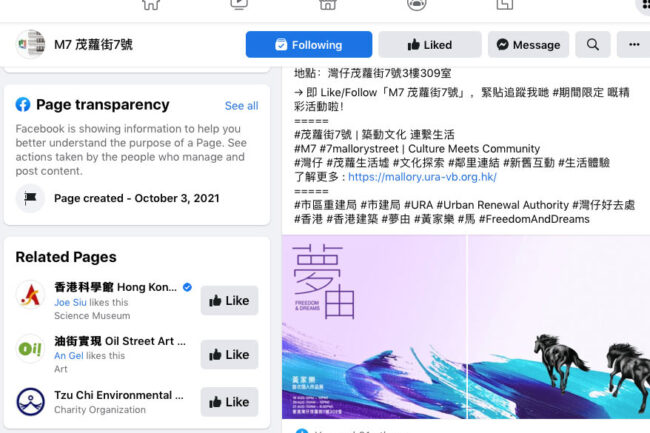
Task: Send a message via Message button
Action: (529, 44)
